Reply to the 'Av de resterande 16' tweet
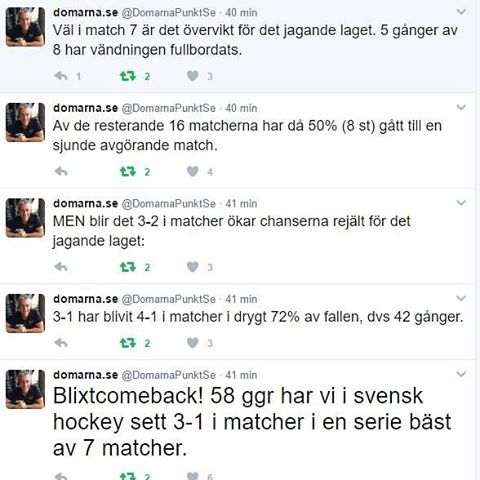This screenshot has height=480, width=480. pyautogui.click(x=61, y=172)
